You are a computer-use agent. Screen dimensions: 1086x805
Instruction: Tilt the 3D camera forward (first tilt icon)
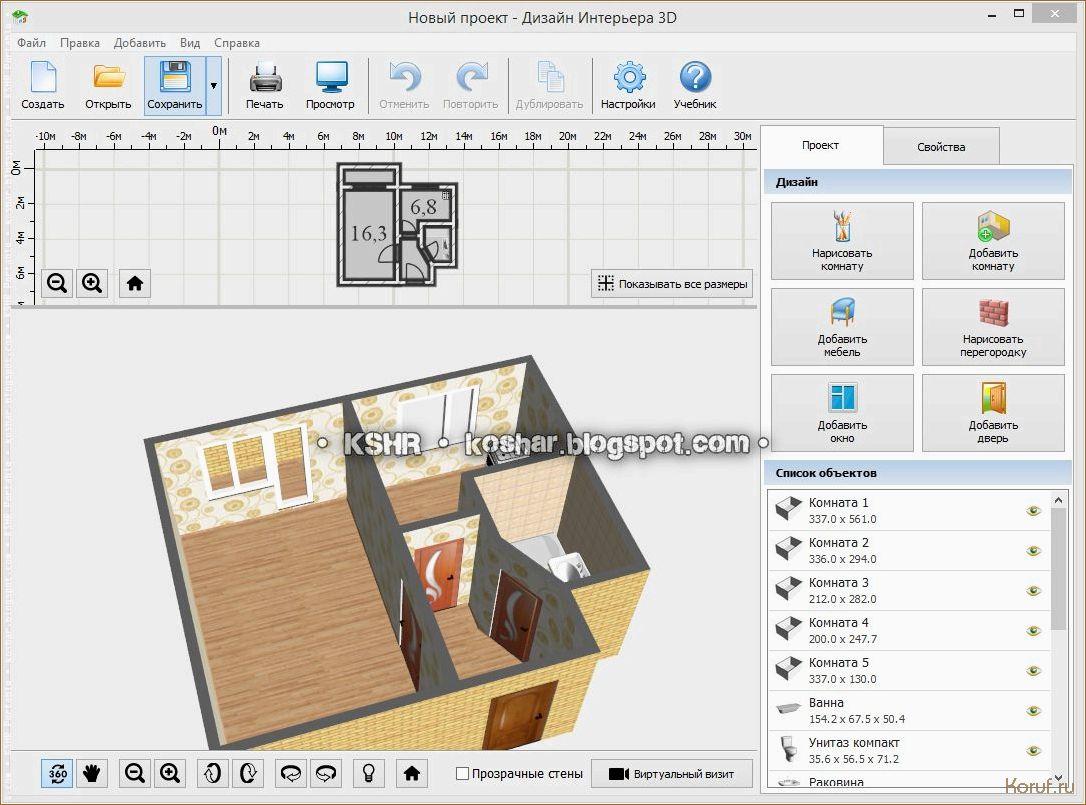(213, 773)
